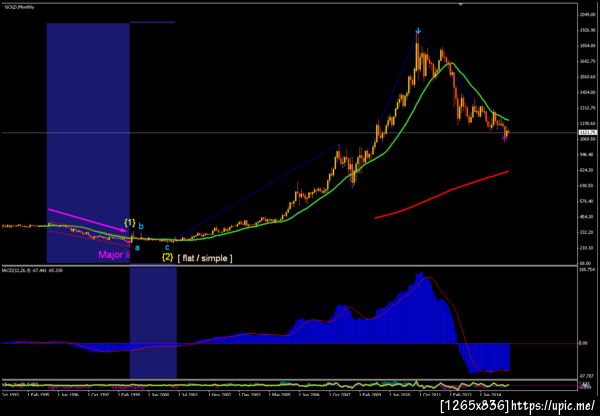Select the chart shift triangle at top edge
Viewport: 600px width, 416px height.
pos(461,4)
